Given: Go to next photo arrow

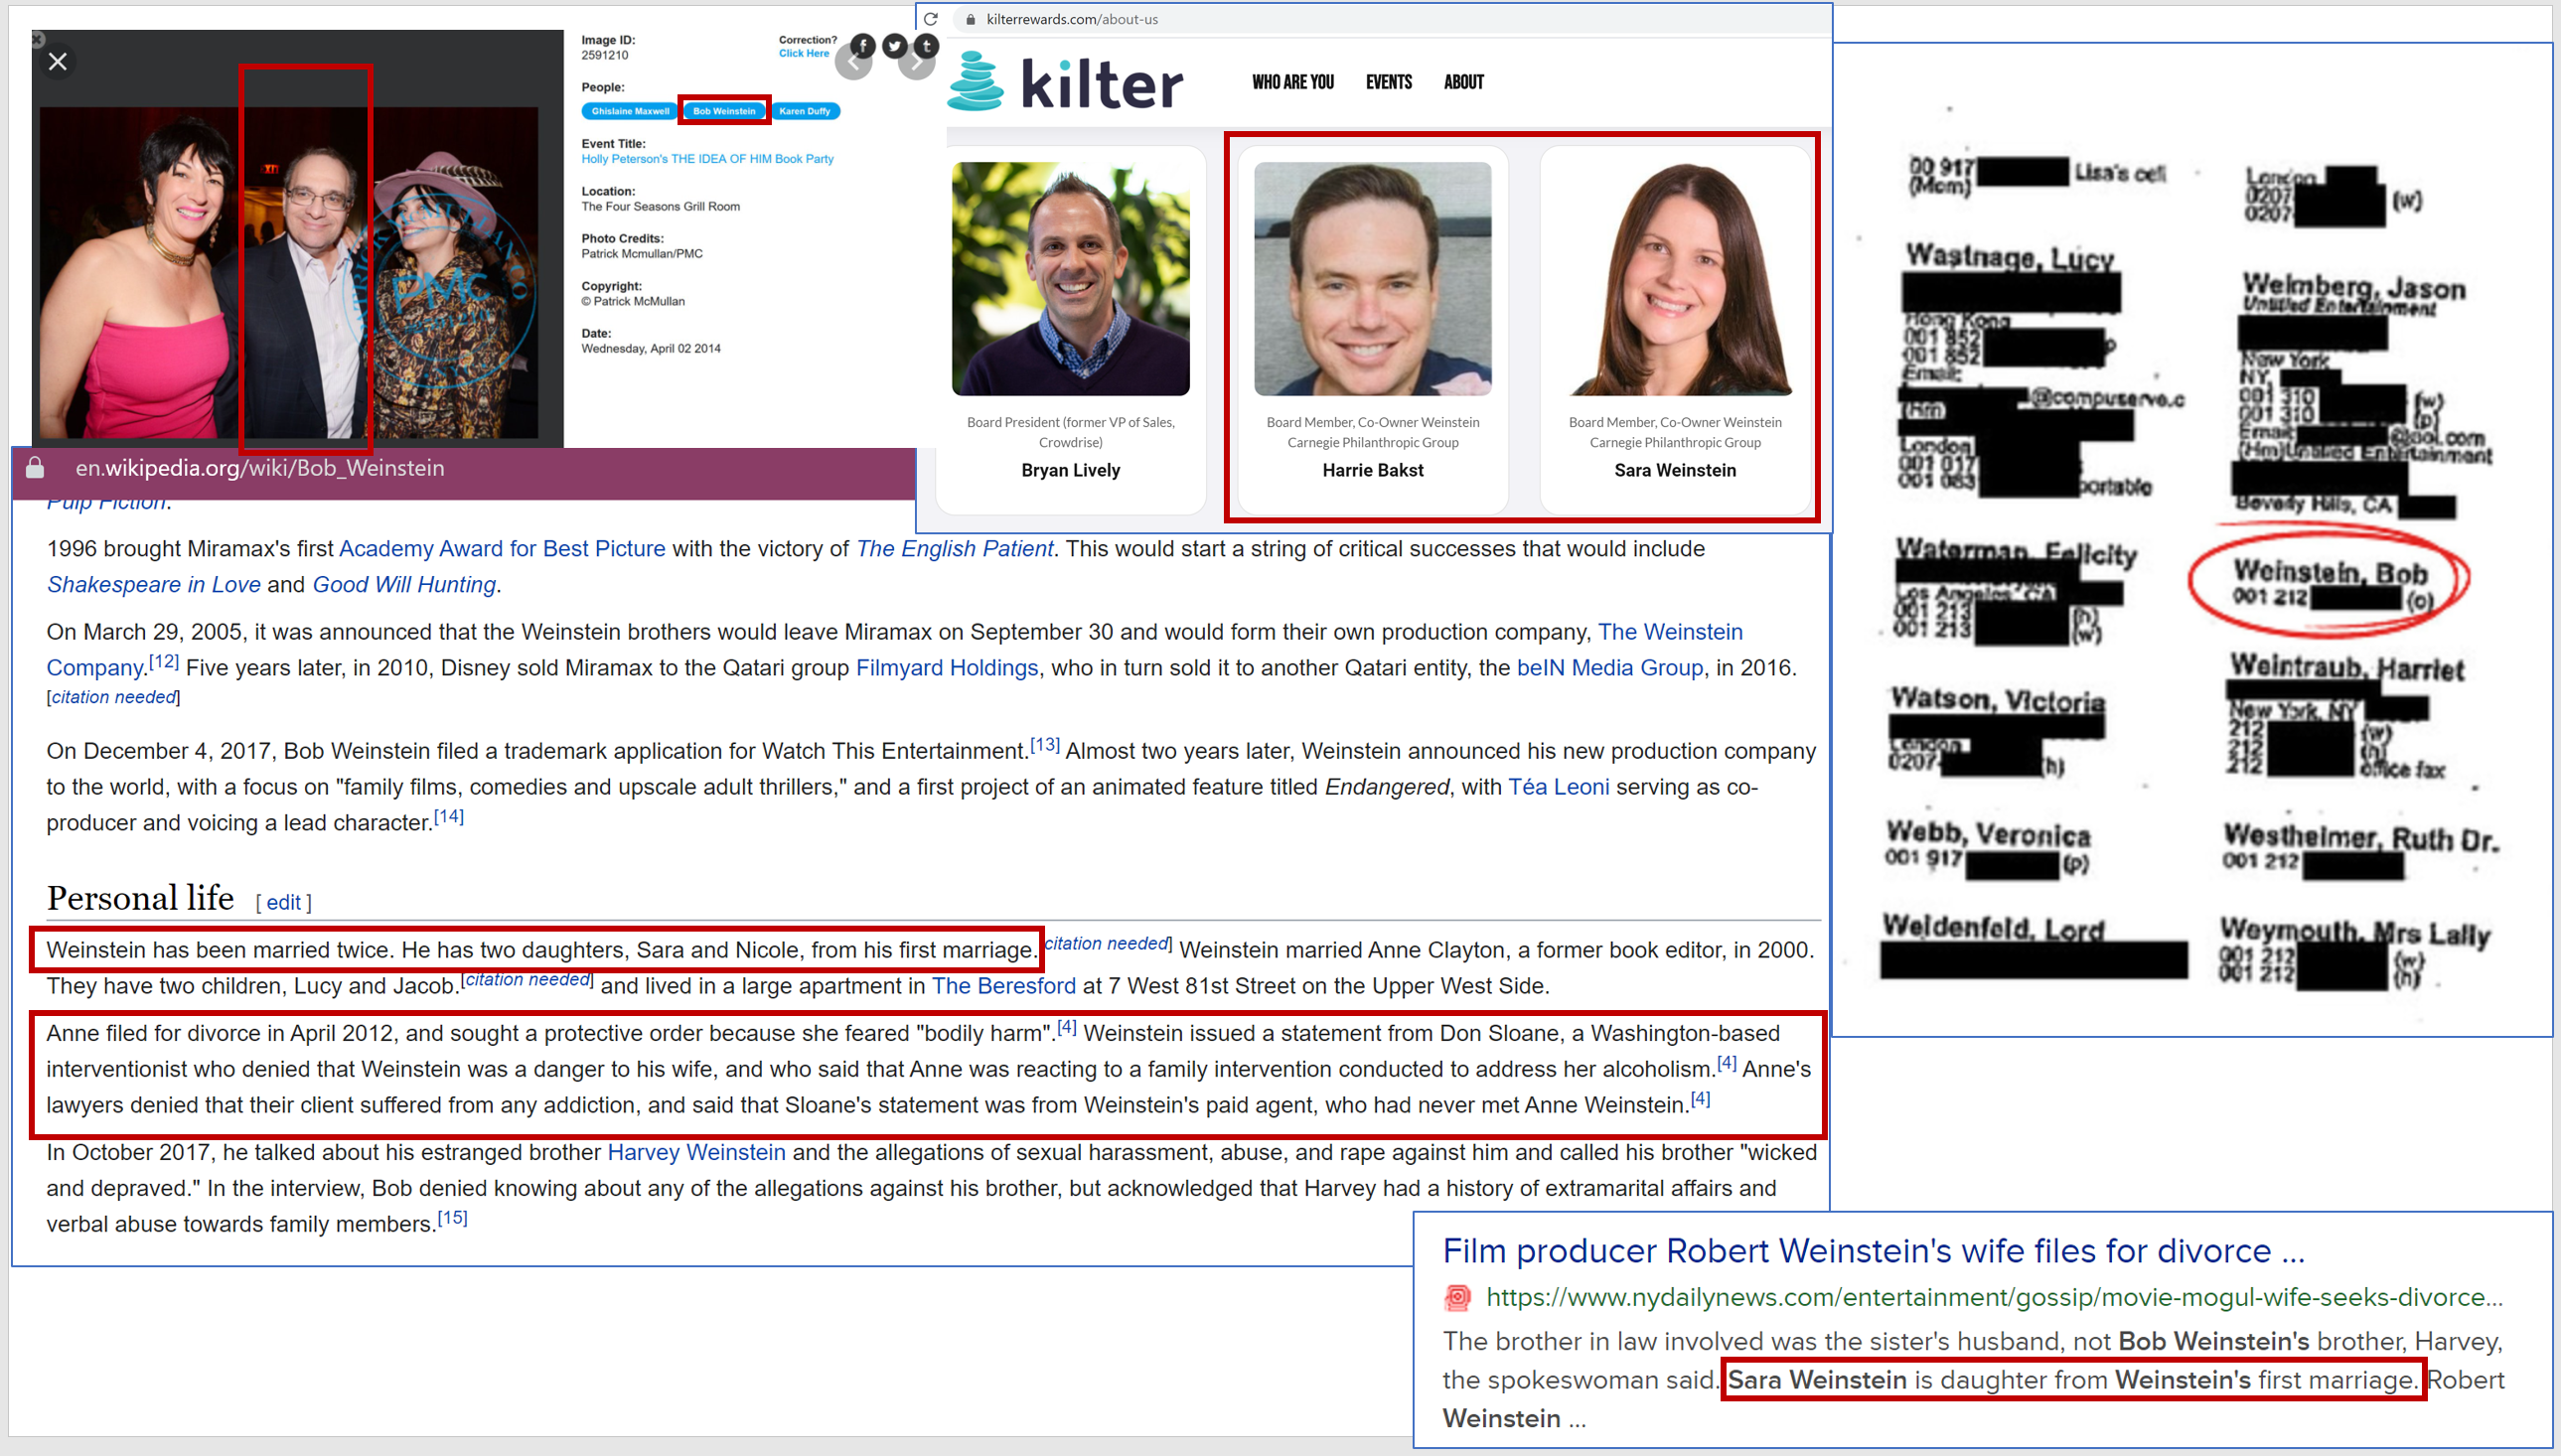Looking at the screenshot, I should (916, 62).
